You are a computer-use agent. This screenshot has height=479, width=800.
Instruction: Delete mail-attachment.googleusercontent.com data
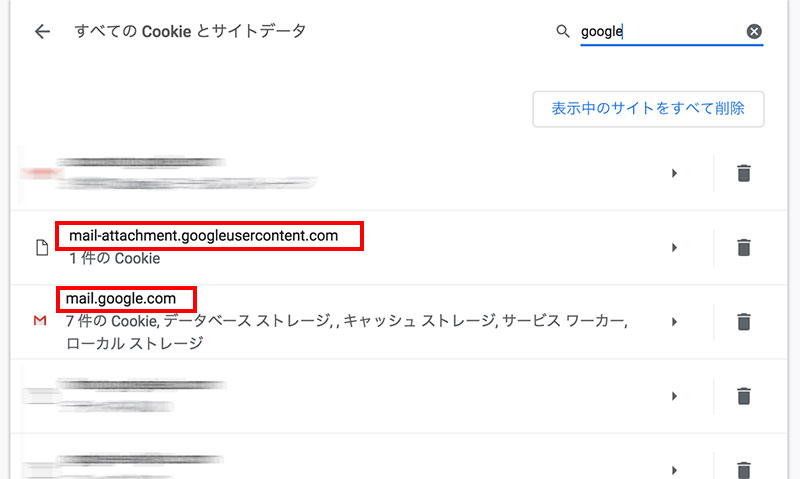743,247
